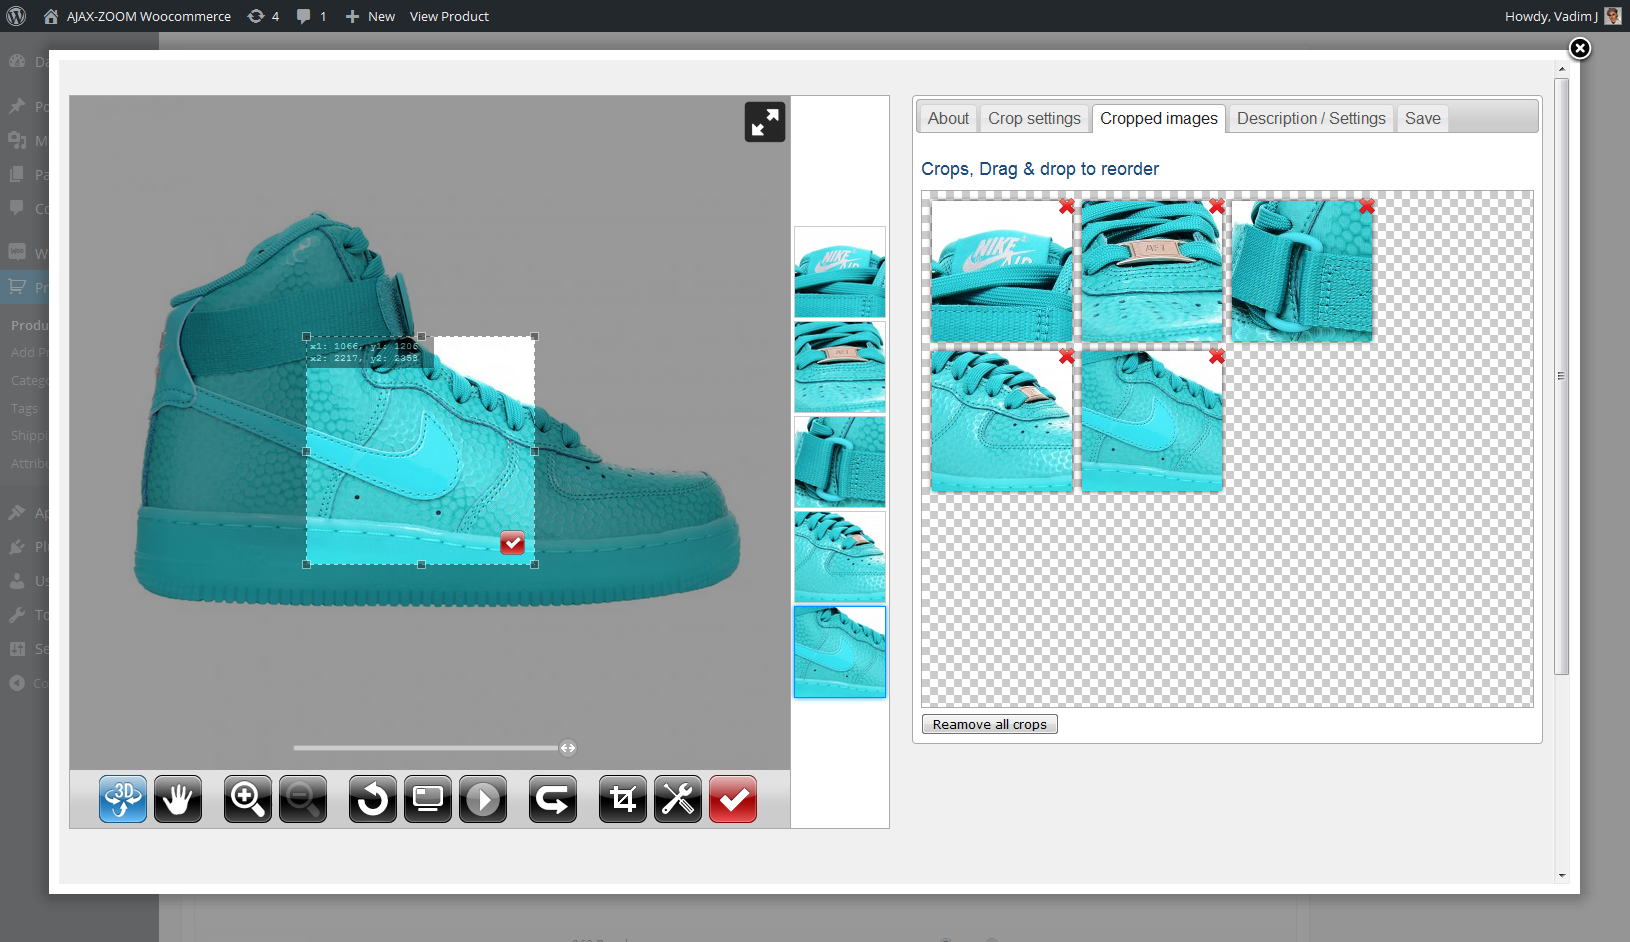Click scrollbar up arrow in modal

pos(1562,70)
